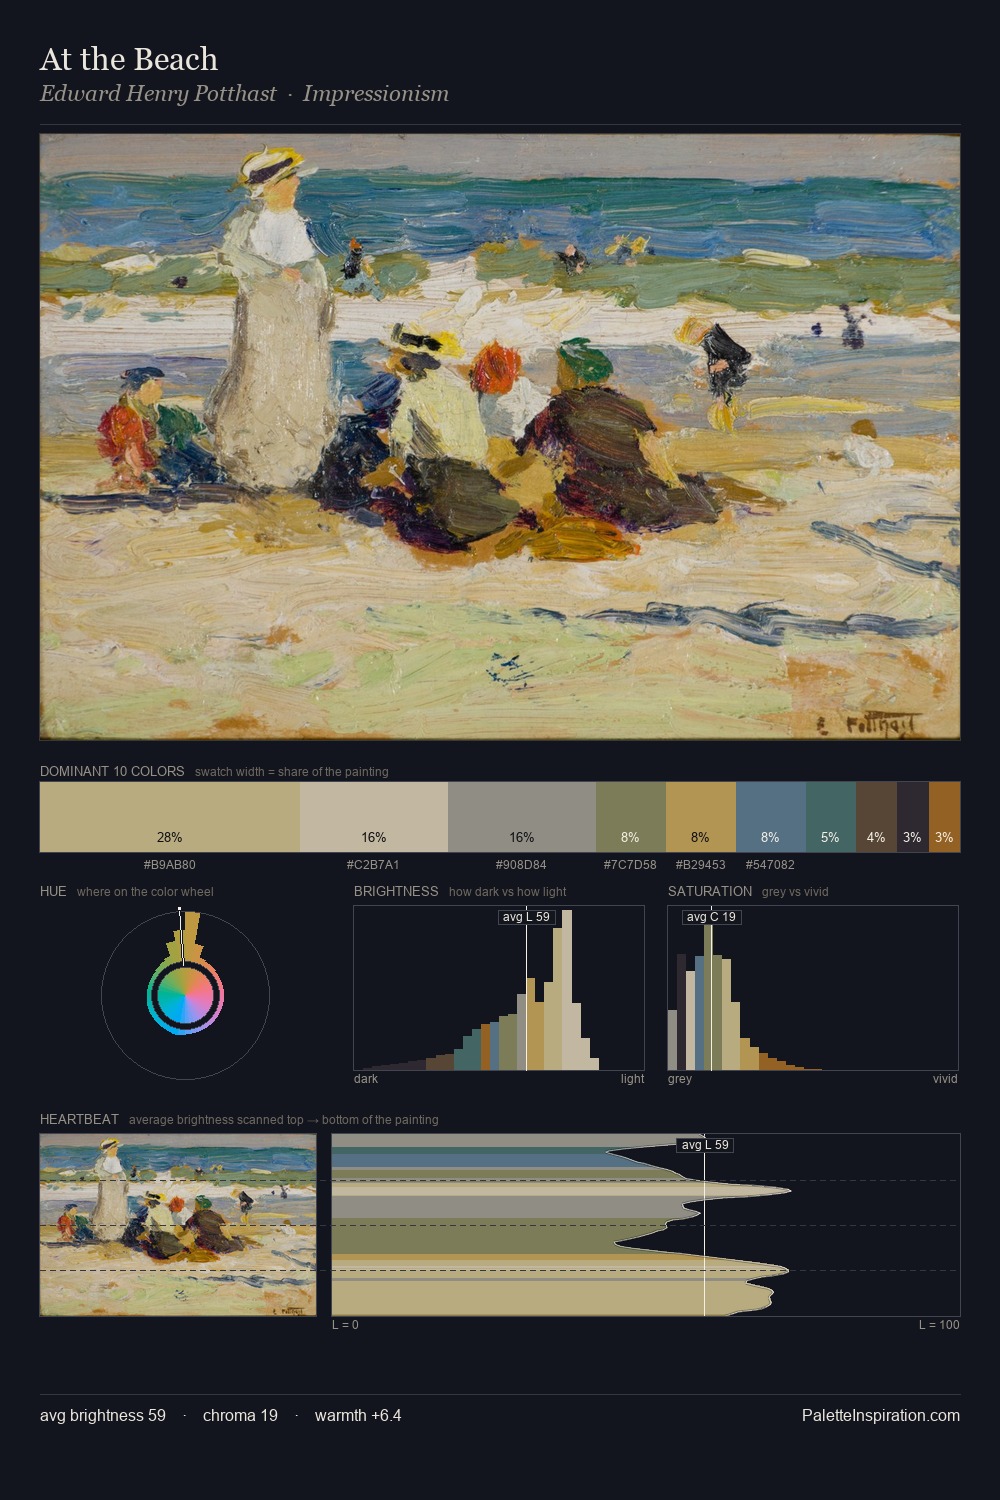Image resolution: width=1000 pixels, height=1500 pixels.
Task: Click the light axis label
Action: click(633, 1079)
